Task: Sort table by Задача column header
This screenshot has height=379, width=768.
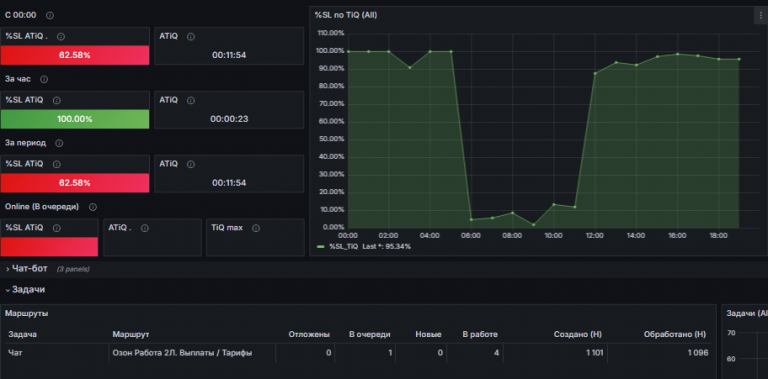Action: tap(23, 334)
